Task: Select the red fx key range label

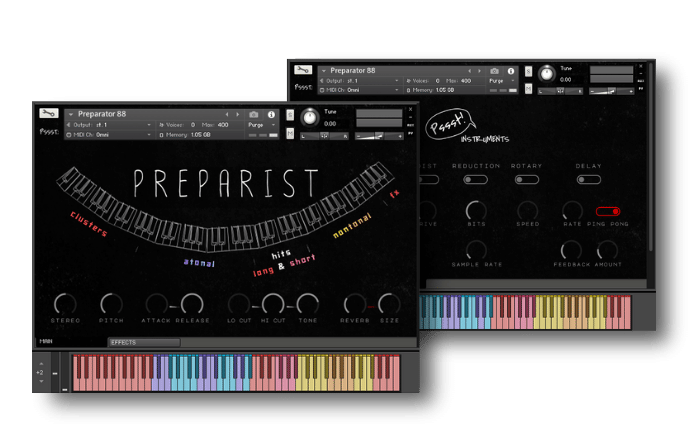Action: (x=394, y=194)
